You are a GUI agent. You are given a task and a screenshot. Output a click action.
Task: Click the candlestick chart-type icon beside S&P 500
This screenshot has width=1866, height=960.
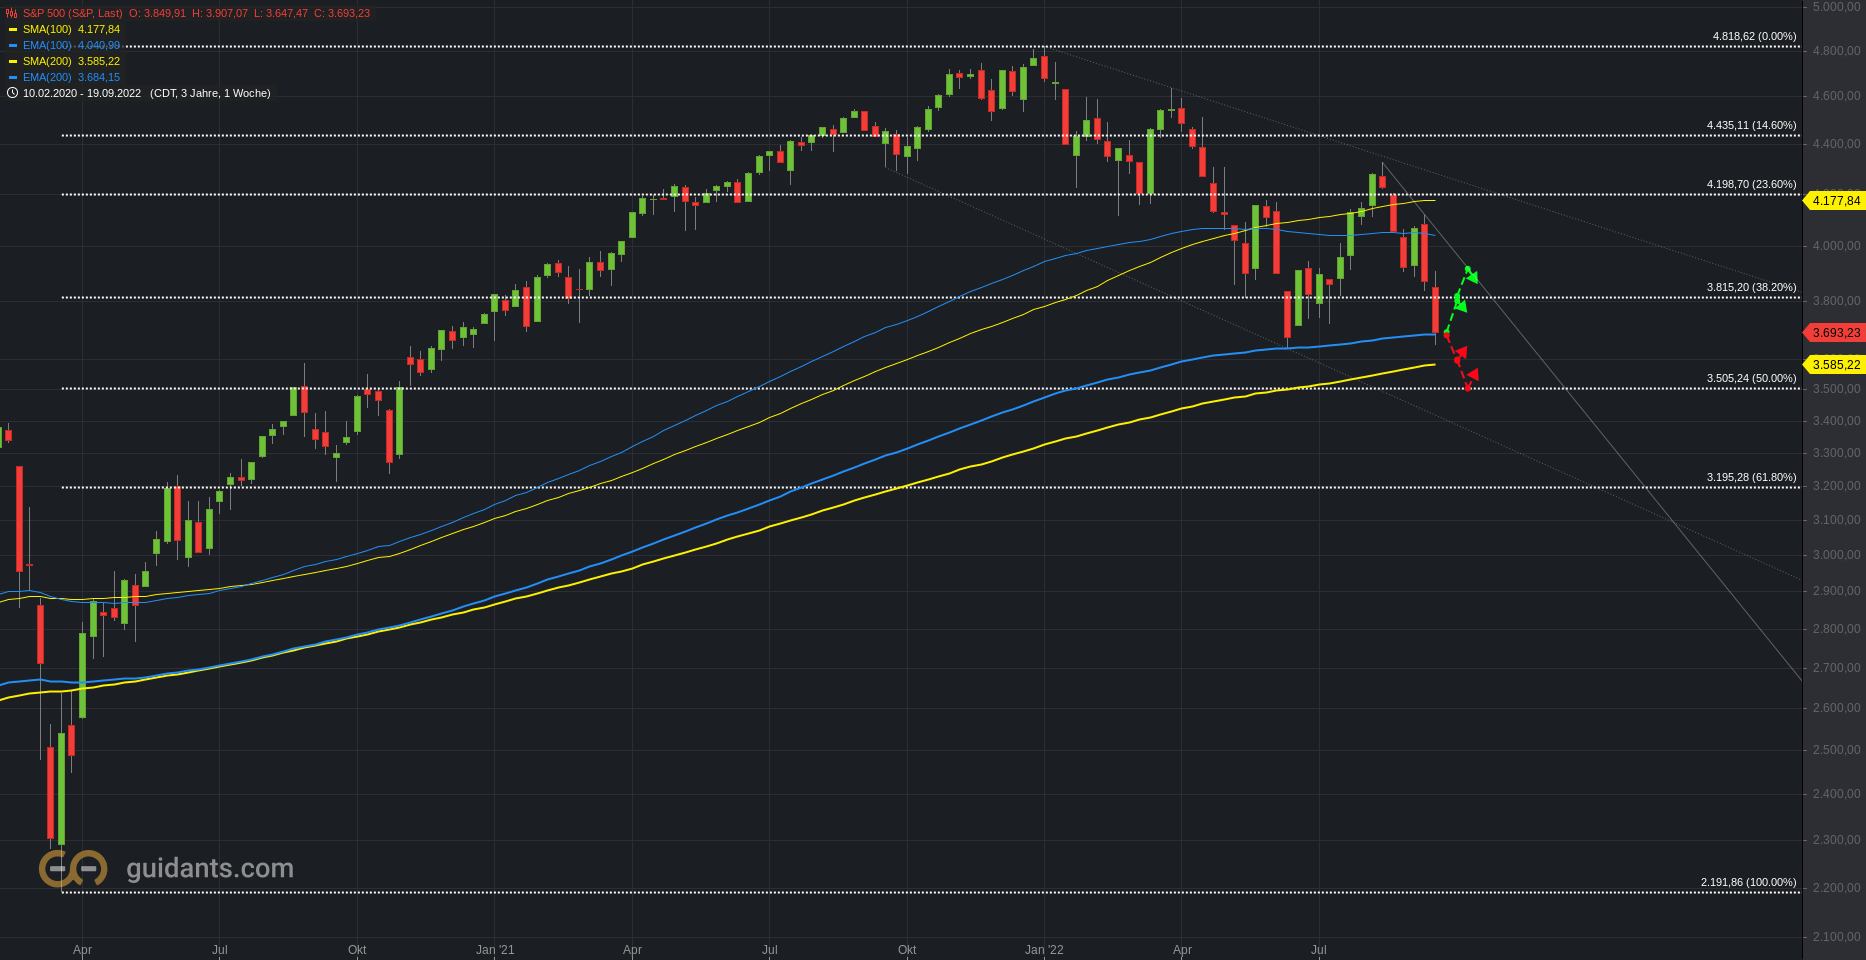coord(12,13)
